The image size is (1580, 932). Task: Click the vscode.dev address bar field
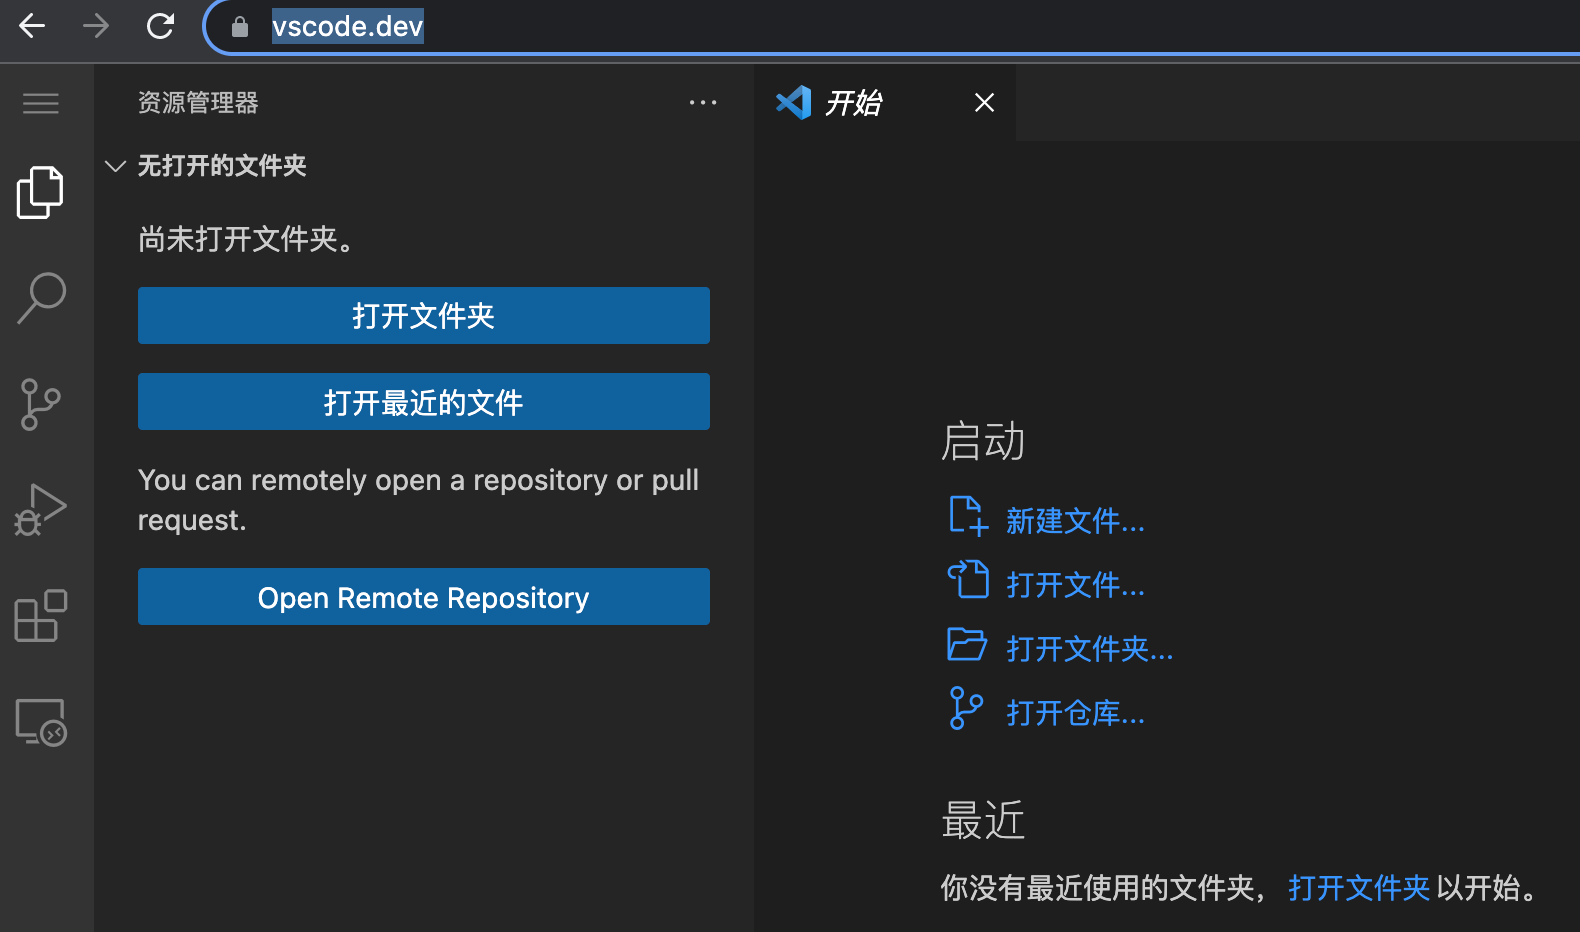pos(890,27)
